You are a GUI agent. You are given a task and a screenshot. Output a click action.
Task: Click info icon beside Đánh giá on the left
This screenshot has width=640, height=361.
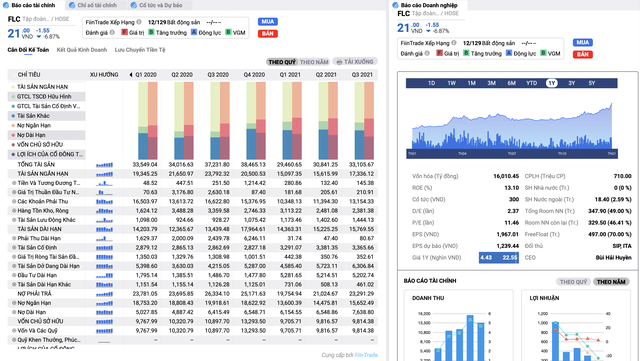[112, 32]
